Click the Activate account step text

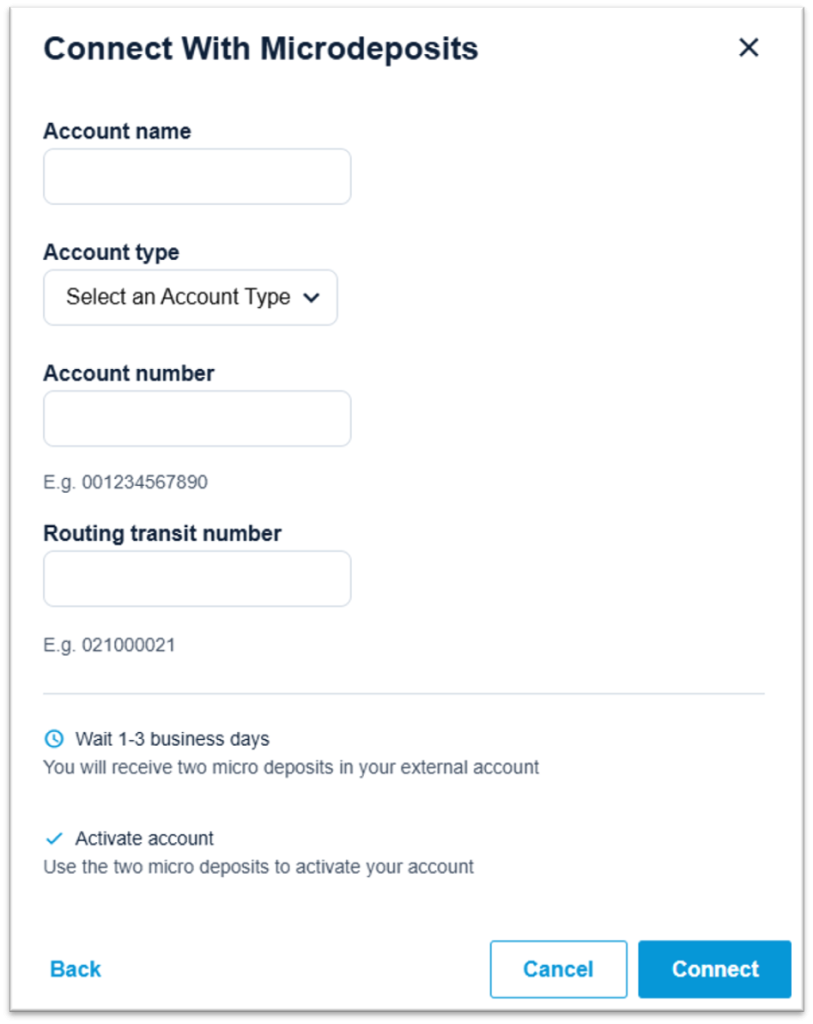(x=144, y=838)
